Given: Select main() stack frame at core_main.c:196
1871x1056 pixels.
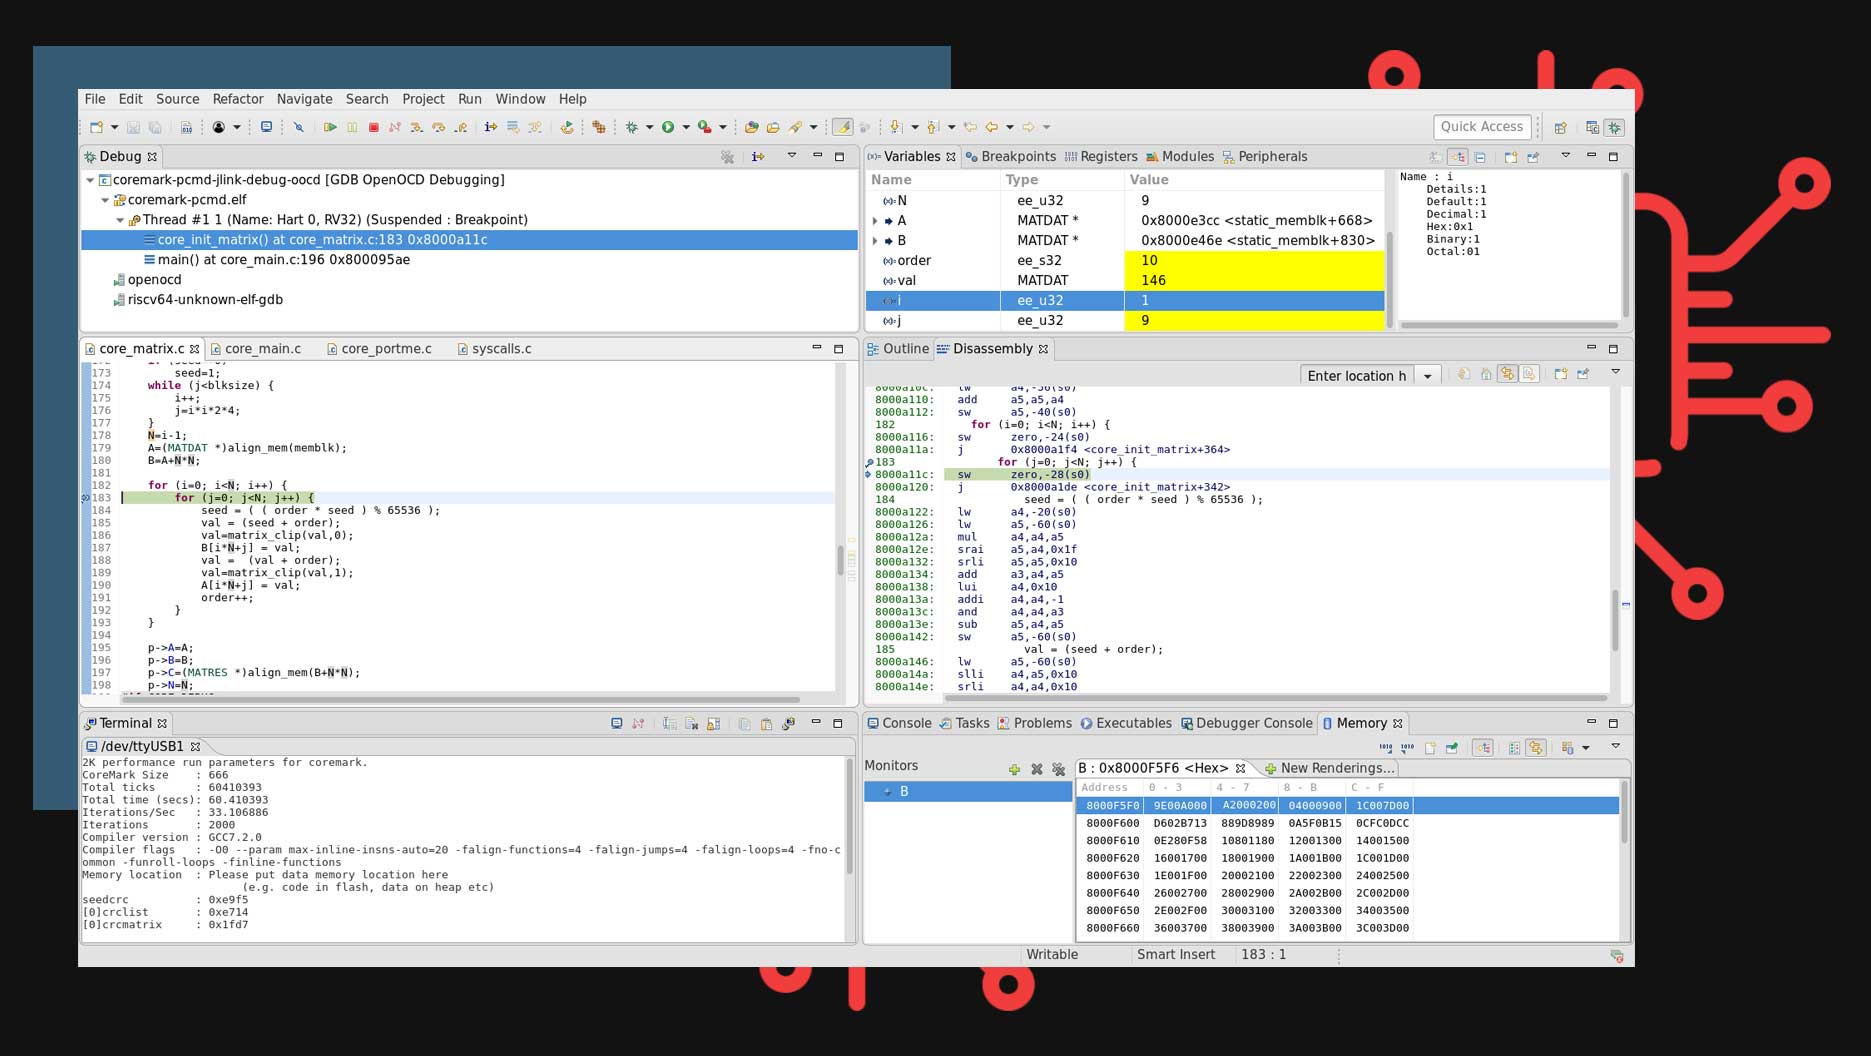Looking at the screenshot, I should point(283,260).
